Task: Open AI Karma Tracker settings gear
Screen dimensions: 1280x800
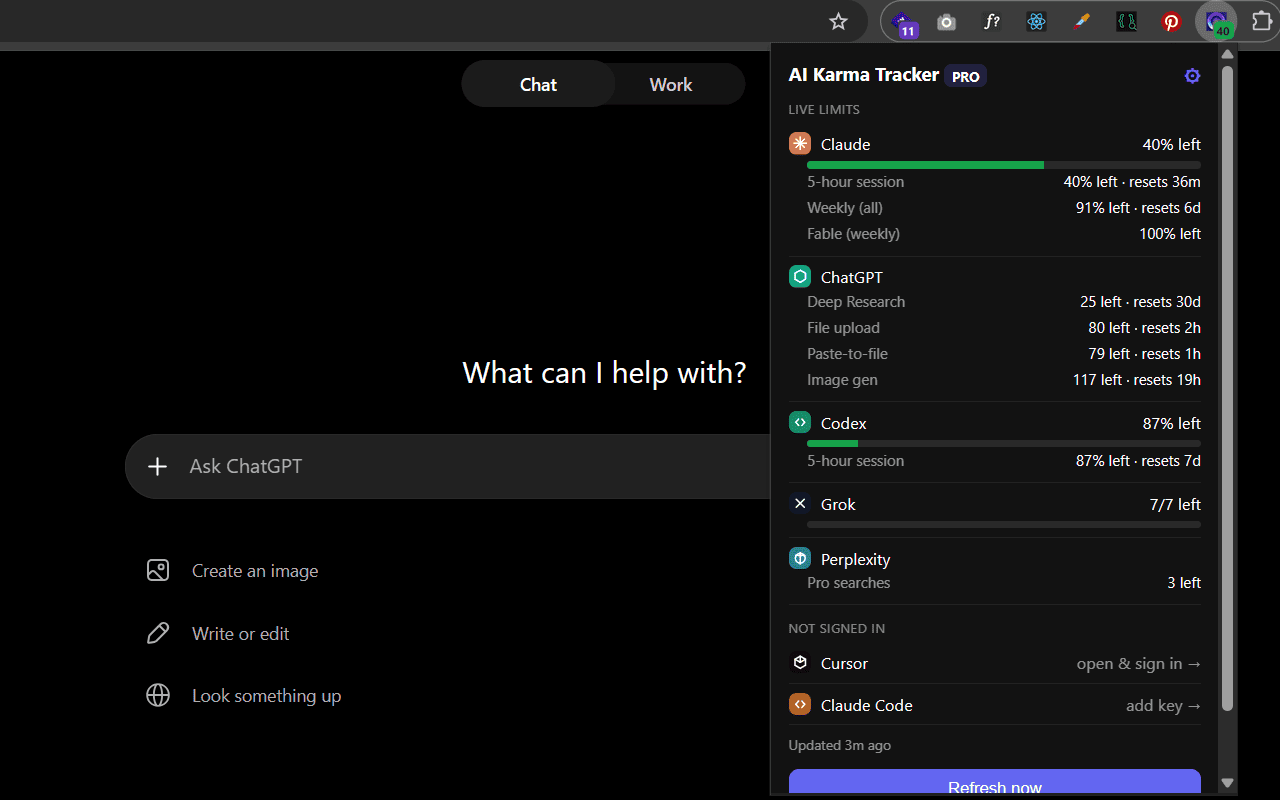Action: tap(1192, 76)
